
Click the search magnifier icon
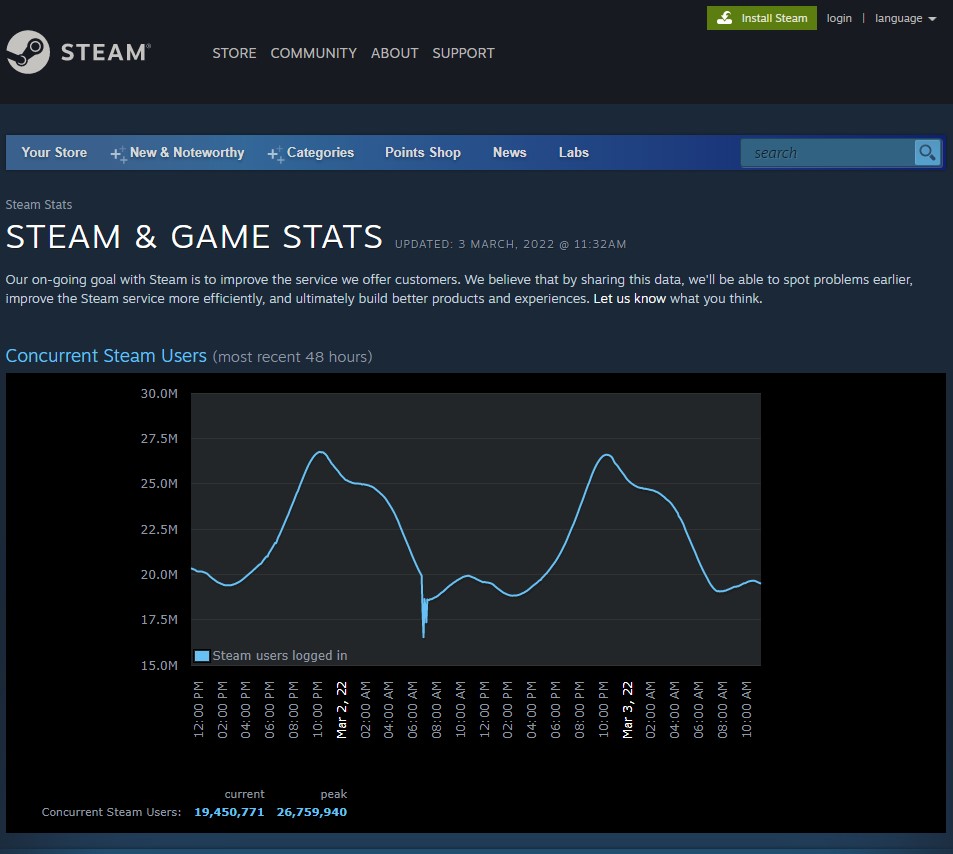coord(927,153)
